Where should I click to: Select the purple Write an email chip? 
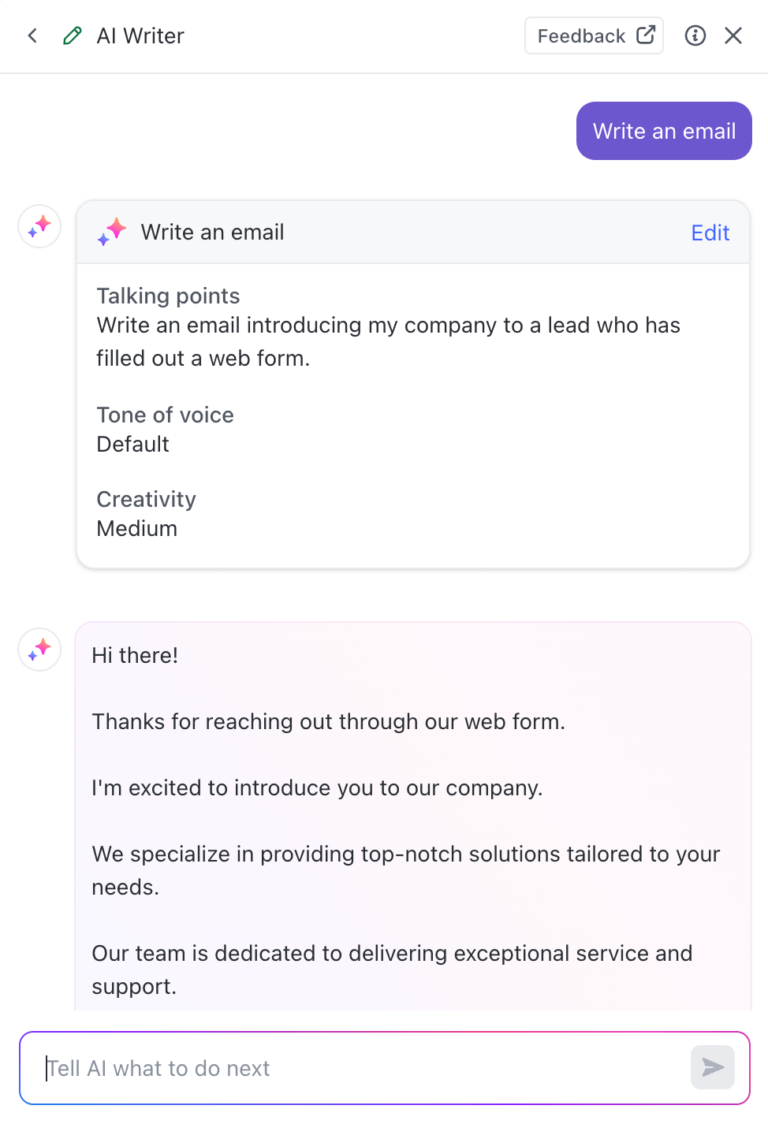point(663,130)
